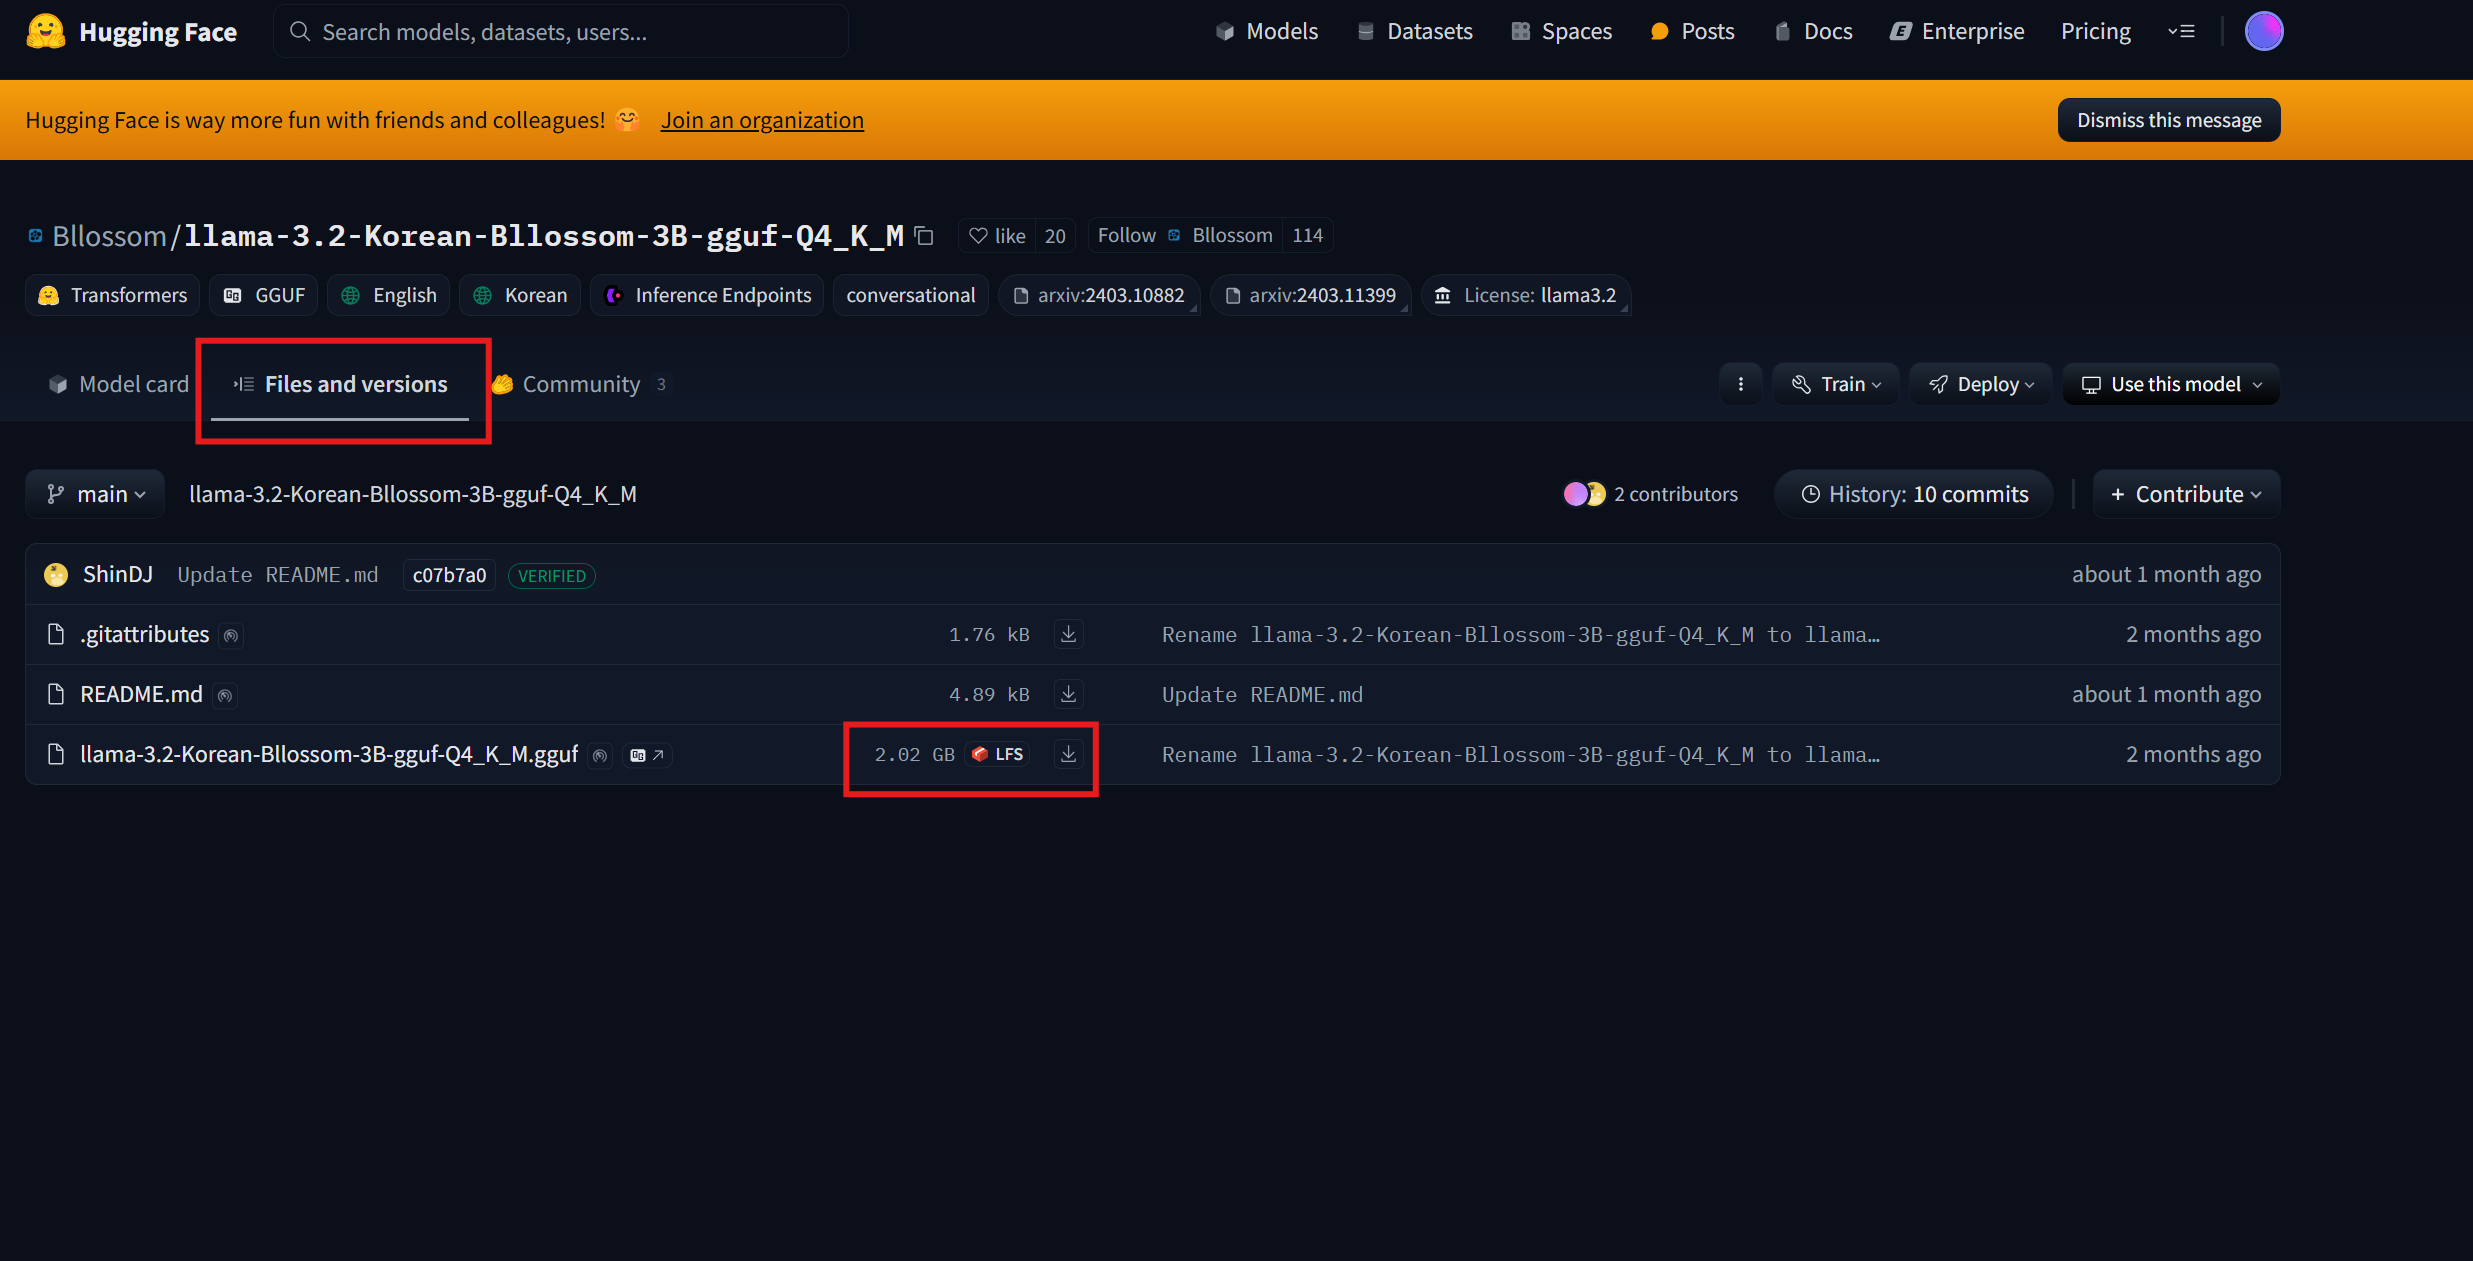Viewport: 2473px width, 1261px height.
Task: Click the search models input field
Action: [x=561, y=31]
